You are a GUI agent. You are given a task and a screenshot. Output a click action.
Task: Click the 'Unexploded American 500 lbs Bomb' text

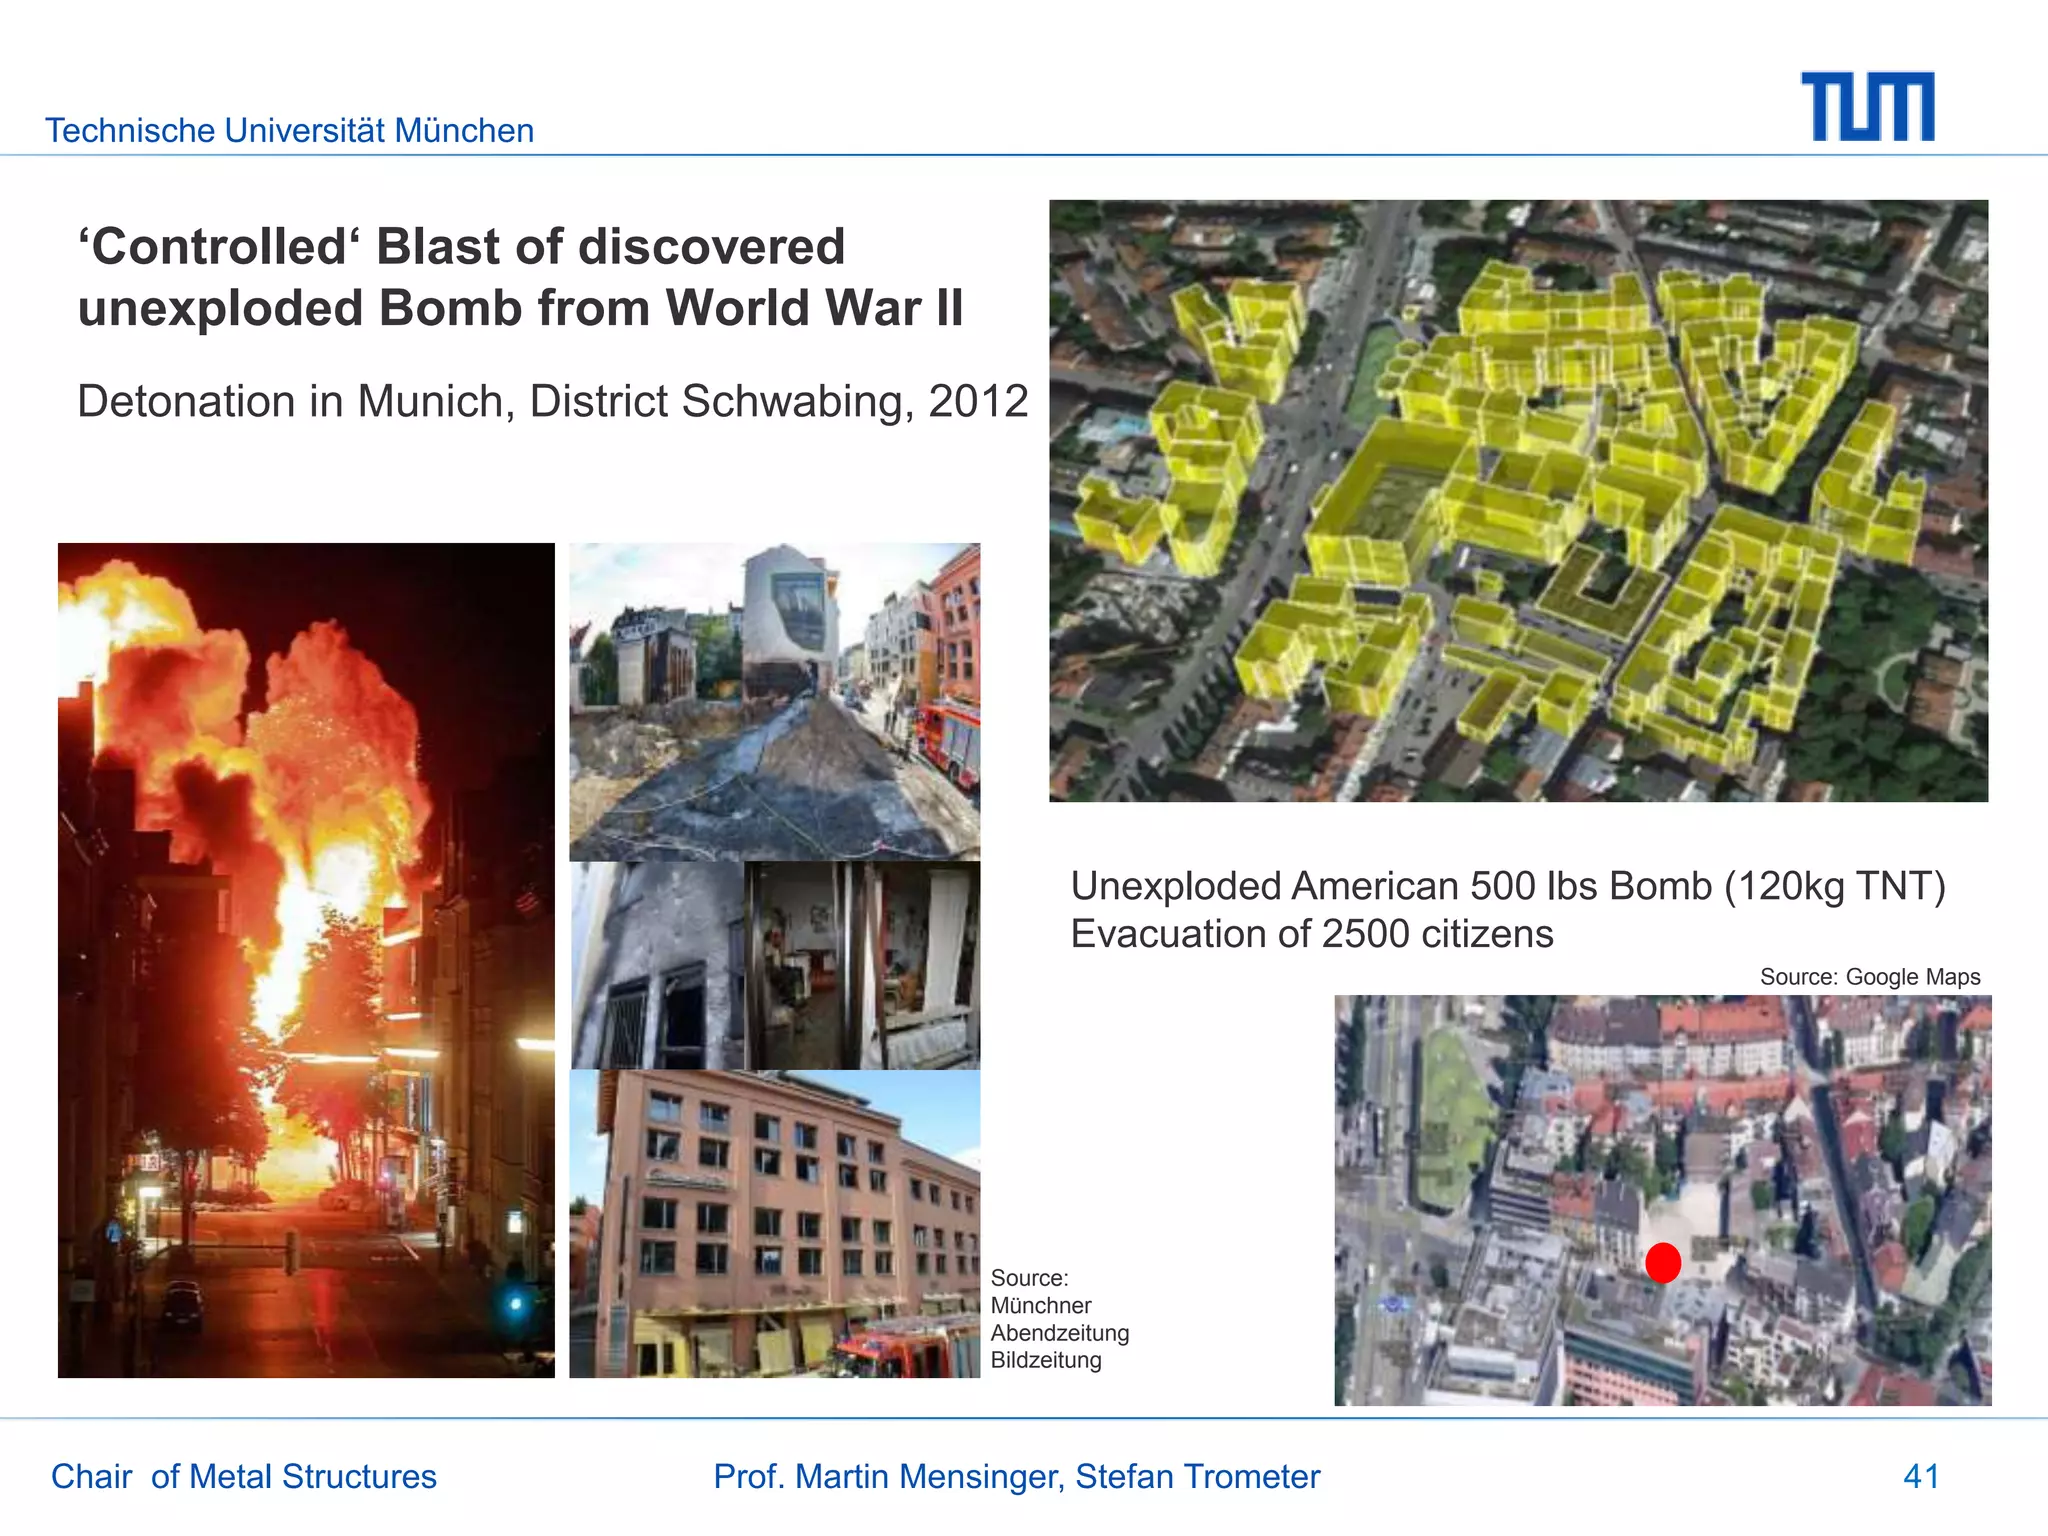[x=1507, y=887]
